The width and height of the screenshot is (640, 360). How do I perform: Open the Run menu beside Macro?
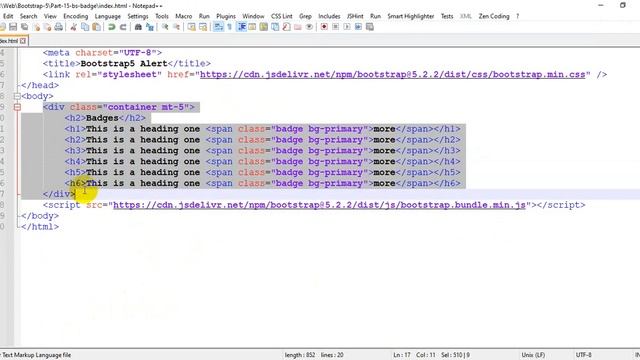[204, 16]
